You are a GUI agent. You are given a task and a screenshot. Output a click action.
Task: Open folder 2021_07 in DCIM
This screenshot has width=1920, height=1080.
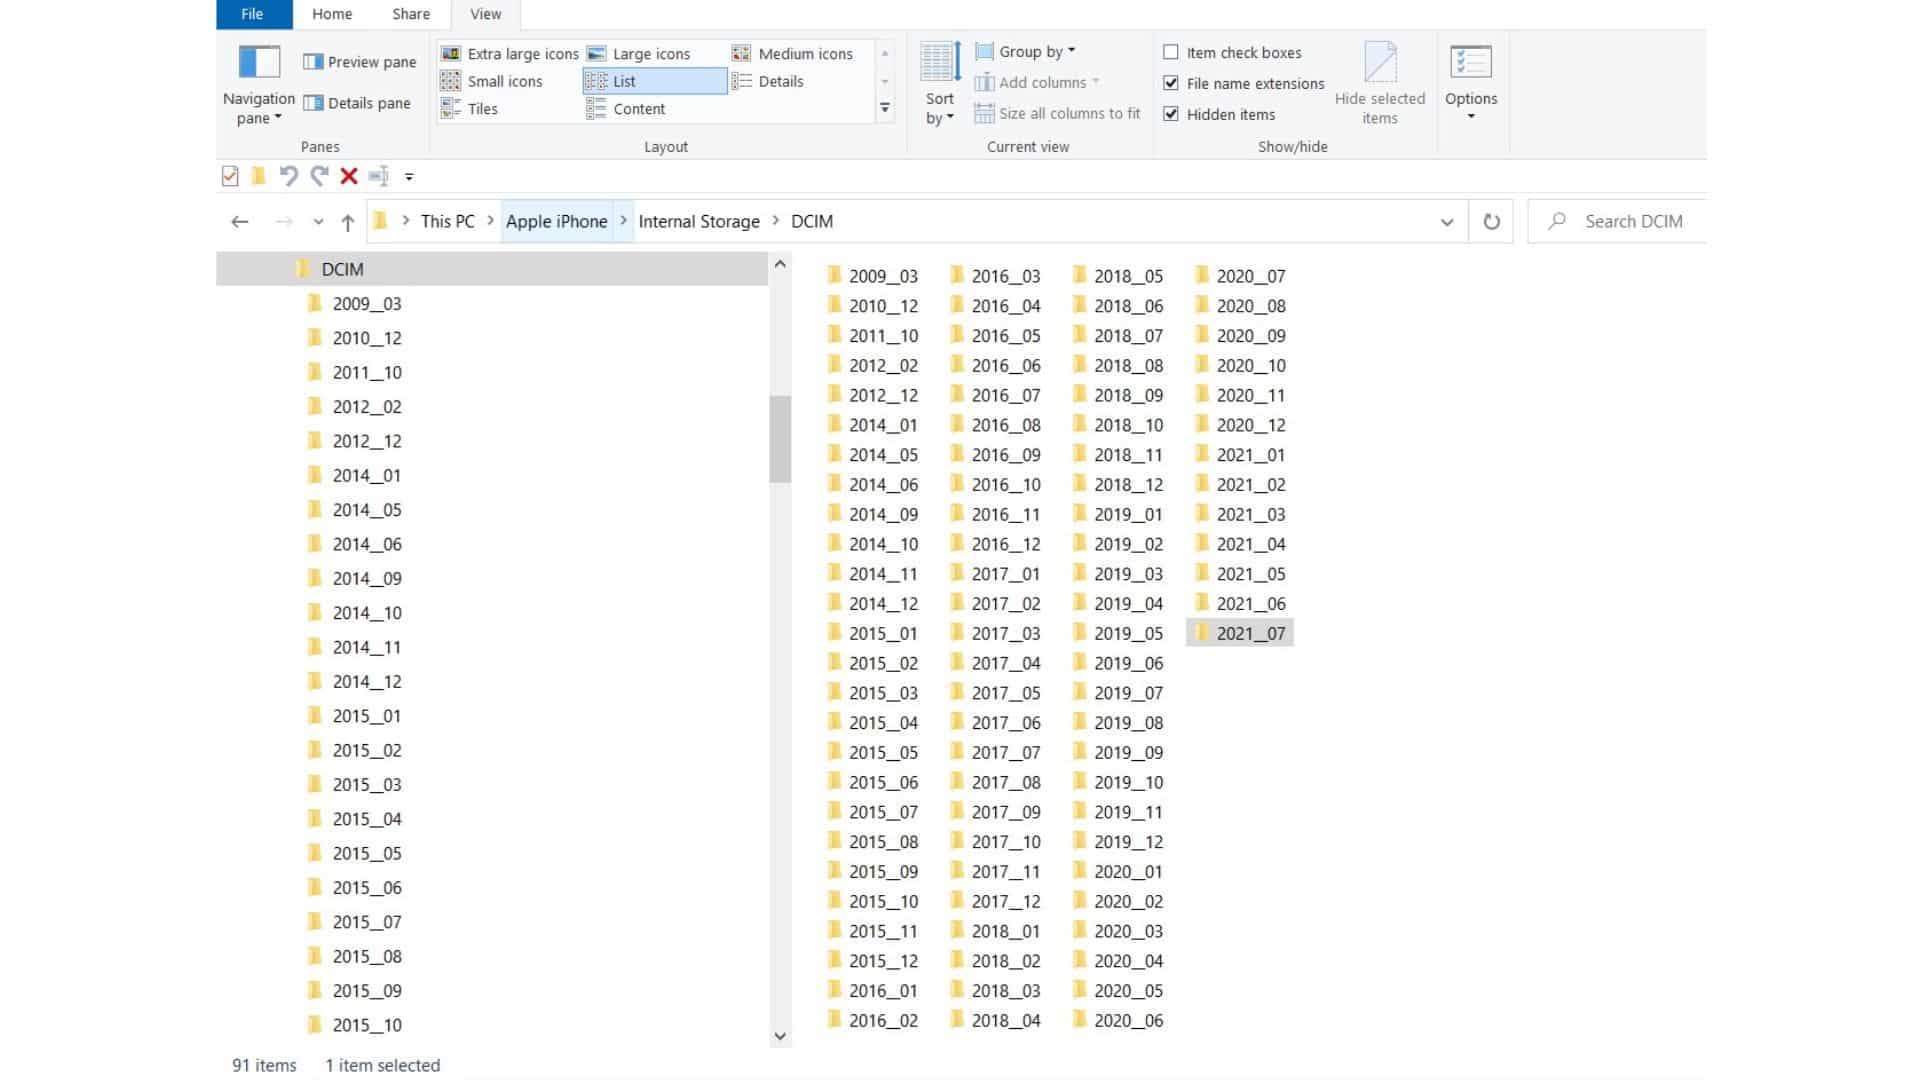[1249, 633]
